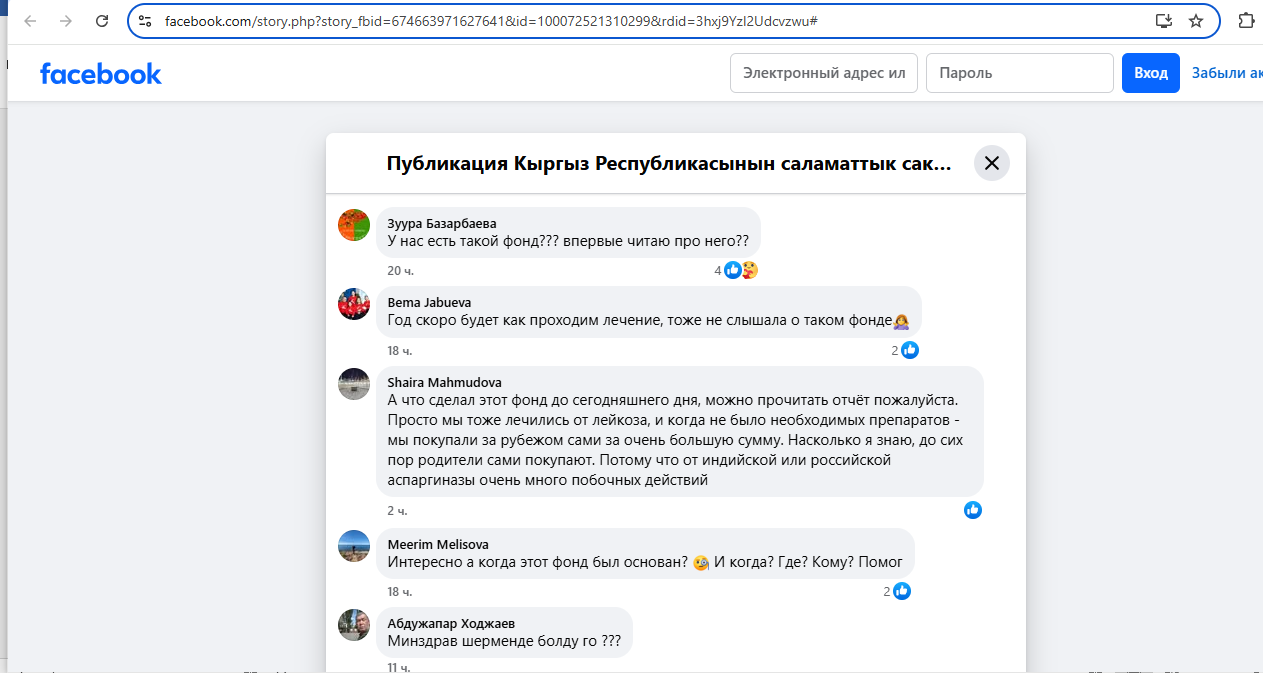The width and height of the screenshot is (1263, 673).
Task: Click like icon under Shaira Mahmudova's comment
Action: pos(973,510)
